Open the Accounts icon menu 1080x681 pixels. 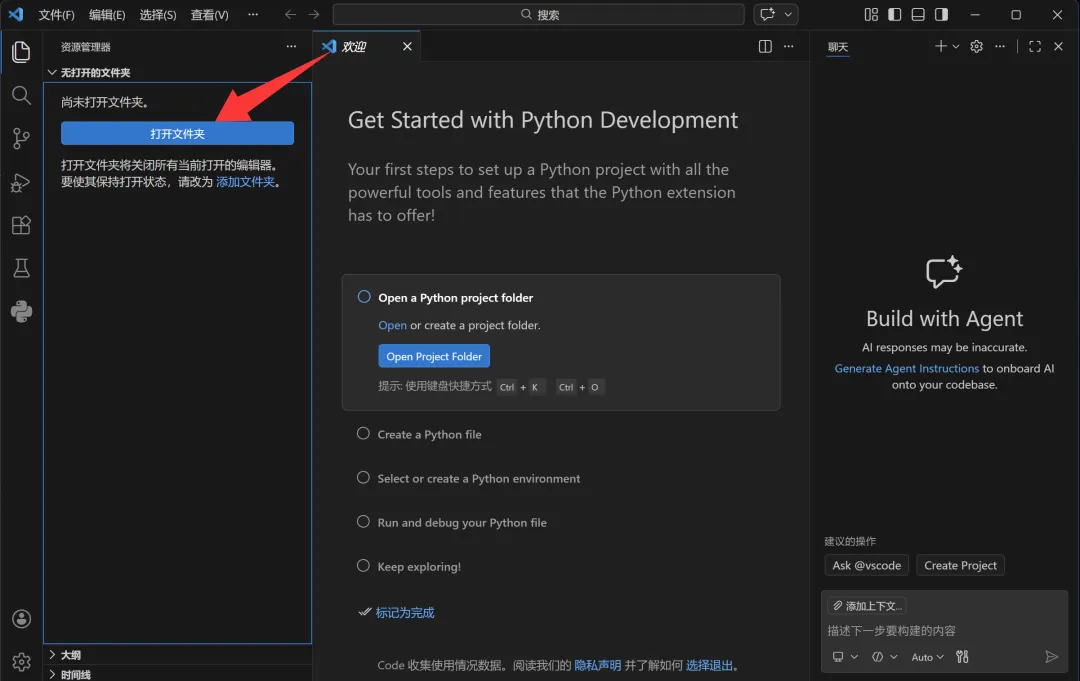(x=21, y=619)
